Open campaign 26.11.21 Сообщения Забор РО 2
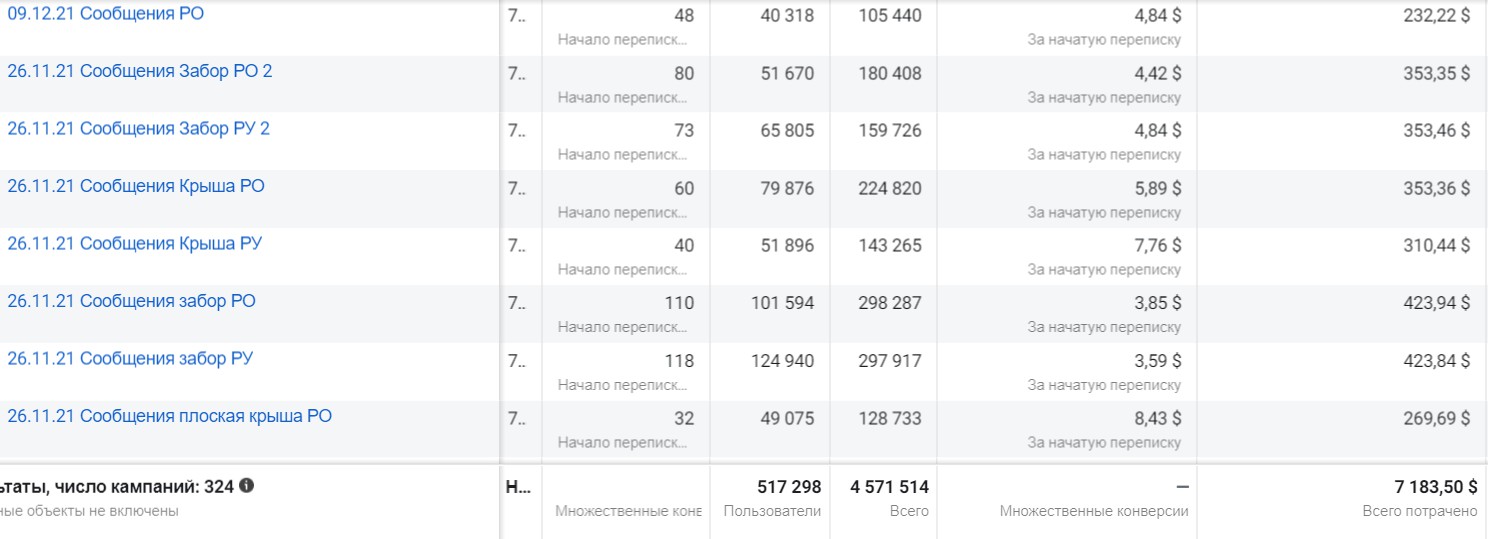This screenshot has height=539, width=1488. click(x=139, y=71)
